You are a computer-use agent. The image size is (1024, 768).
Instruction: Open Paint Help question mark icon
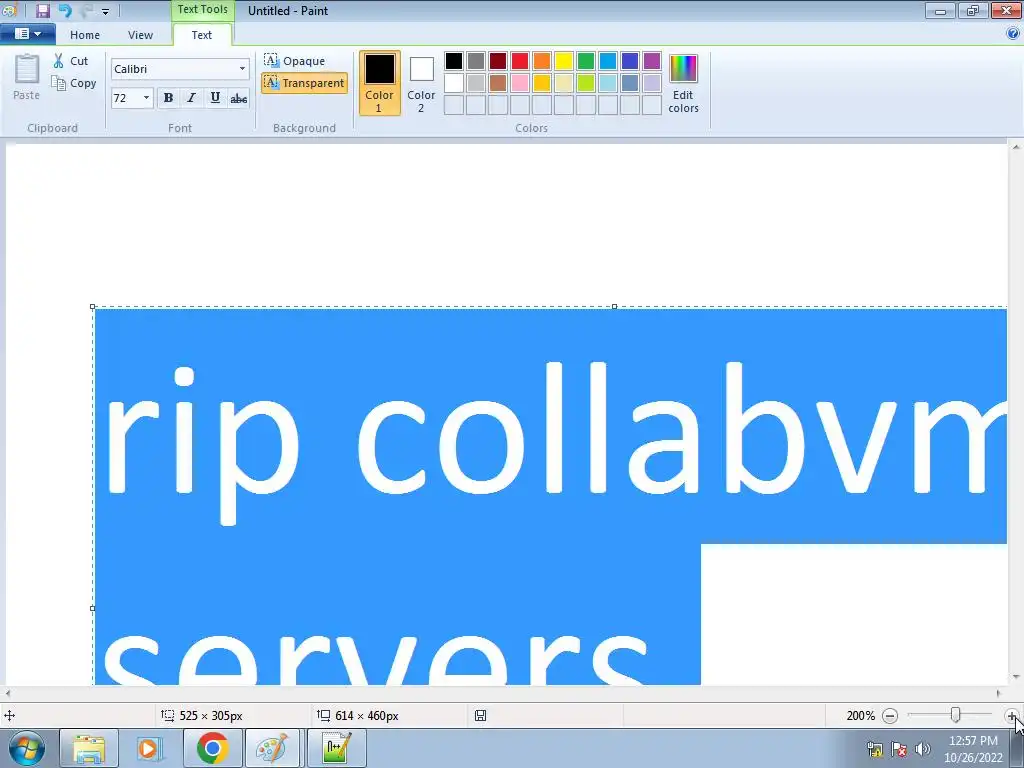(x=1013, y=33)
